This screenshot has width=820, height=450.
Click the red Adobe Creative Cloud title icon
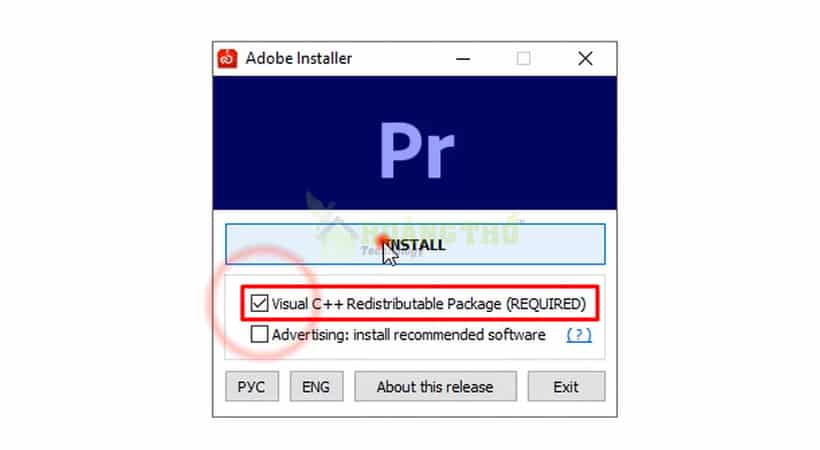227,58
